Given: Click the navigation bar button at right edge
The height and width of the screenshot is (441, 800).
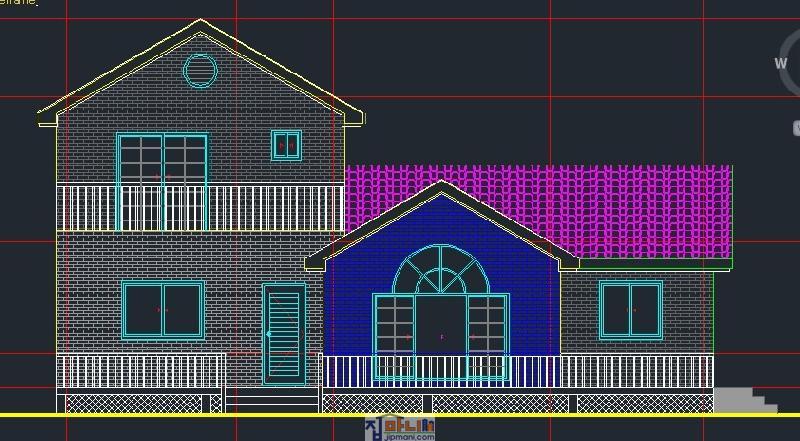Looking at the screenshot, I should point(796,128).
